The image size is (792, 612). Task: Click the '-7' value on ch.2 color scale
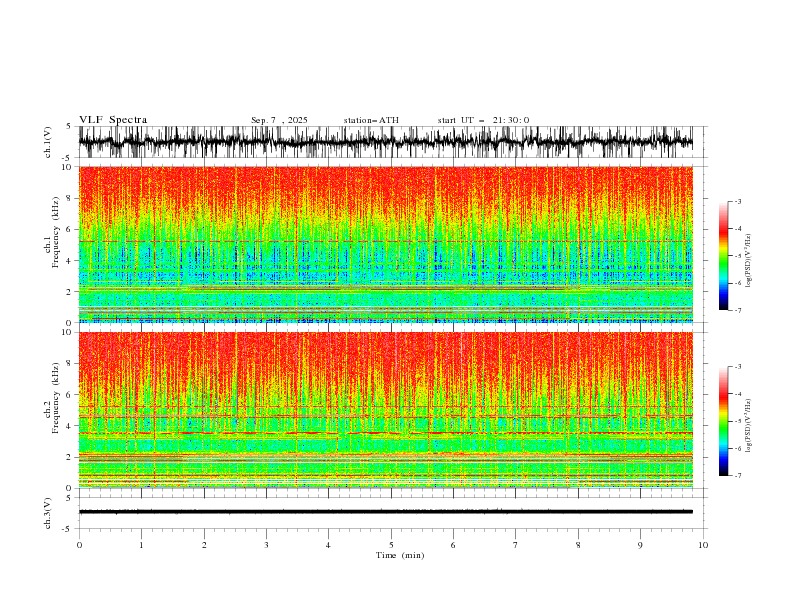tap(738, 476)
